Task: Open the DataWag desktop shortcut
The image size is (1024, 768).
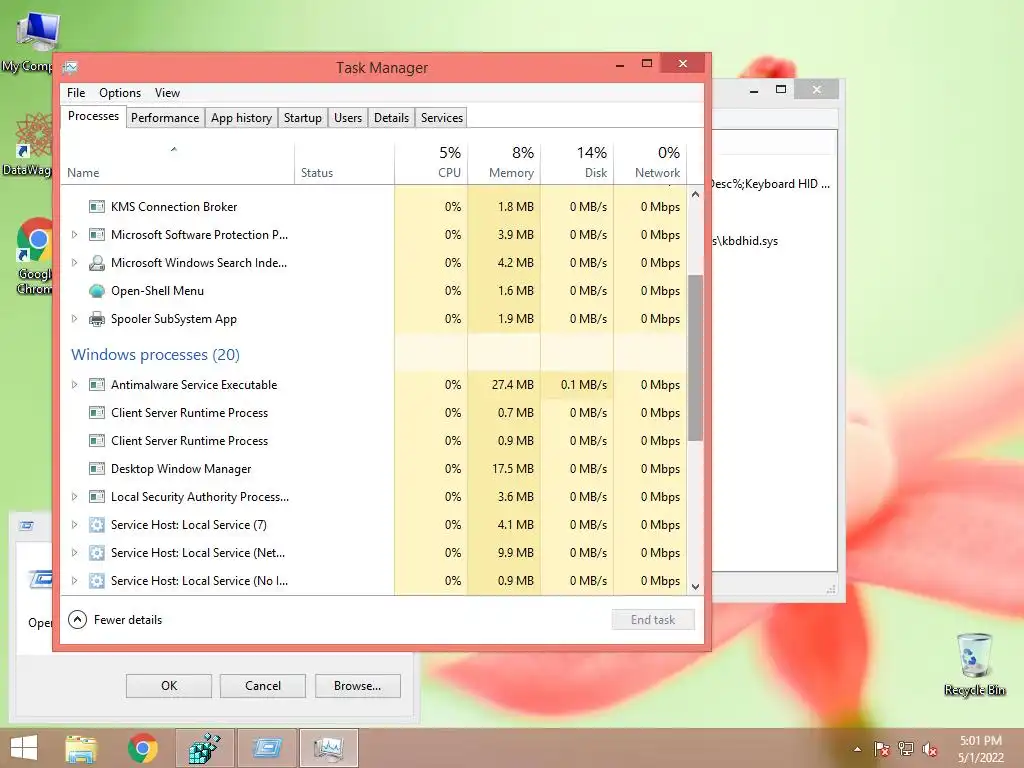Action: click(27, 145)
